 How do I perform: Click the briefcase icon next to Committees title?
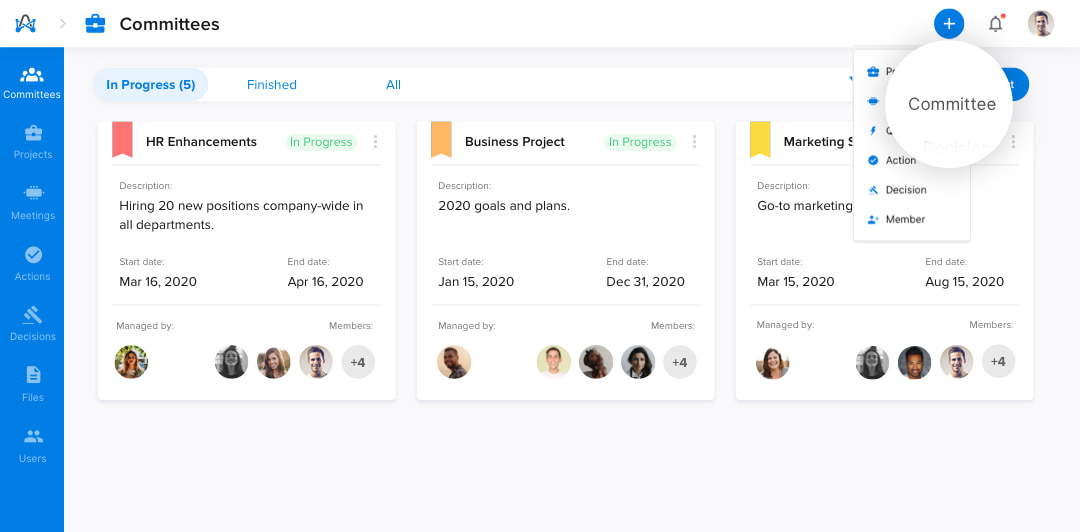(x=95, y=24)
